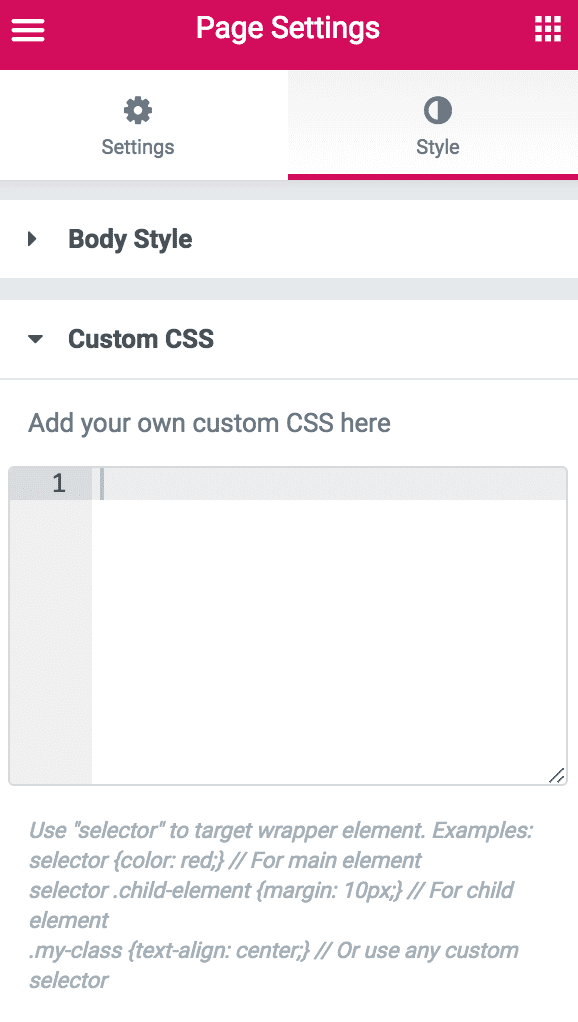Screen dimensions: 578x1022
Task: Open the Elementor hamburger menu
Action: 27,29
